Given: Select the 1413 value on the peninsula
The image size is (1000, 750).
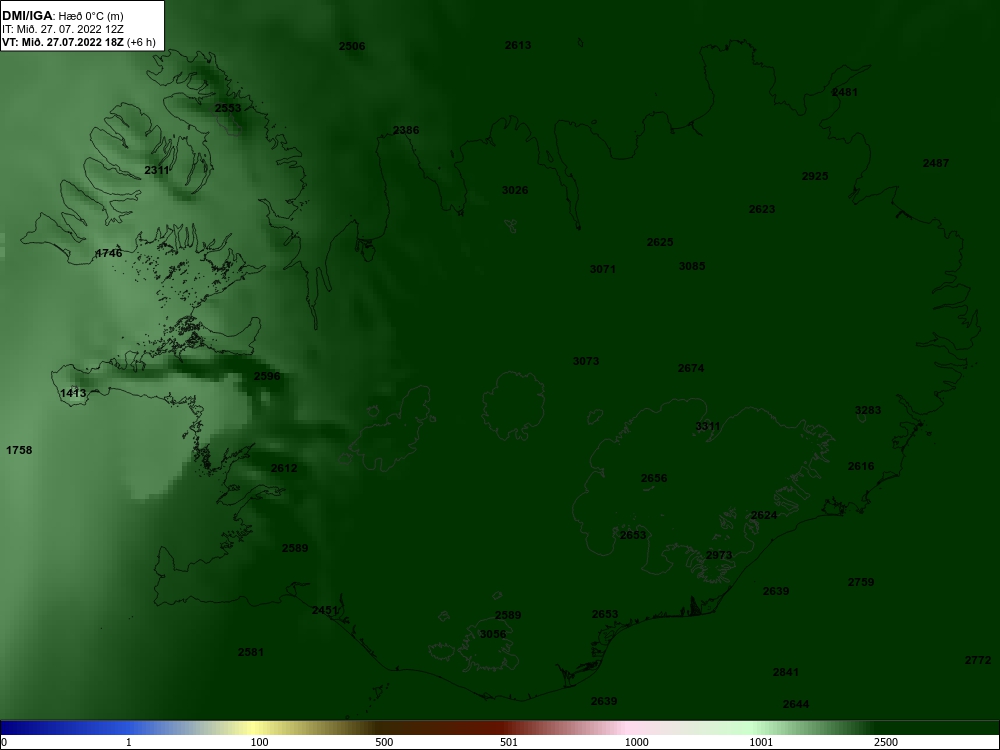Looking at the screenshot, I should pos(73,393).
